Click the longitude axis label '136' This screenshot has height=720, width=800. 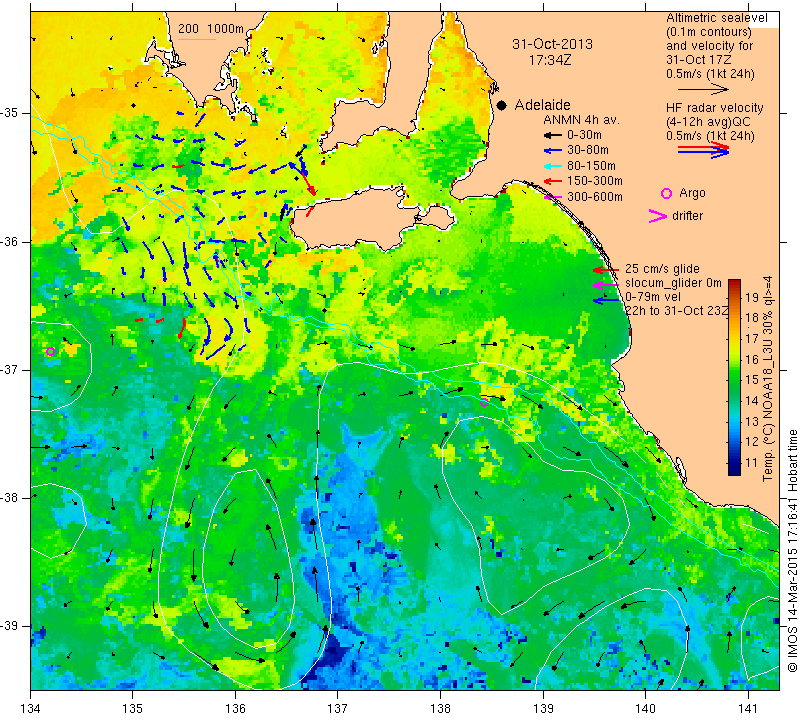pyautogui.click(x=235, y=709)
